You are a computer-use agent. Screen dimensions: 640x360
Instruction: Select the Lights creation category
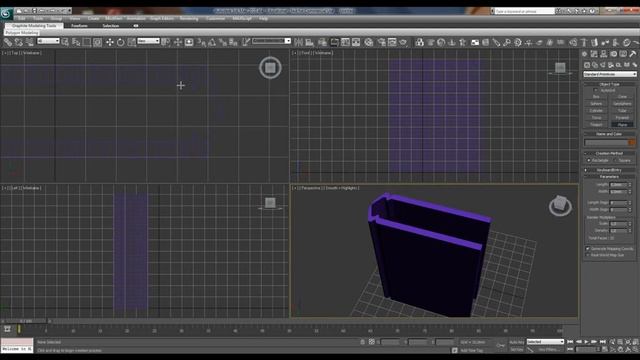point(603,64)
